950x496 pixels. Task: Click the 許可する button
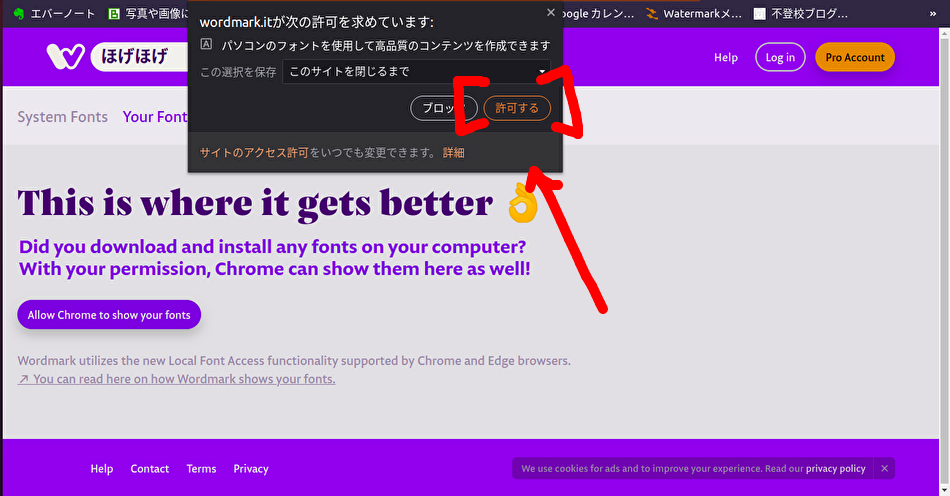517,108
